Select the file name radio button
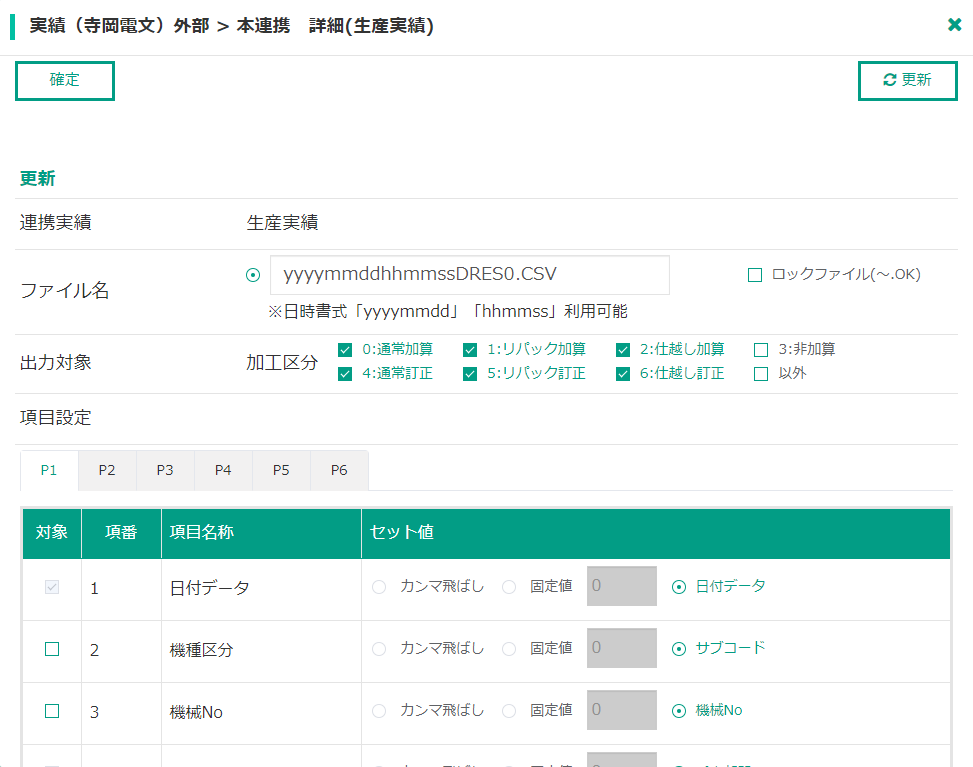This screenshot has width=973, height=767. coord(253,275)
